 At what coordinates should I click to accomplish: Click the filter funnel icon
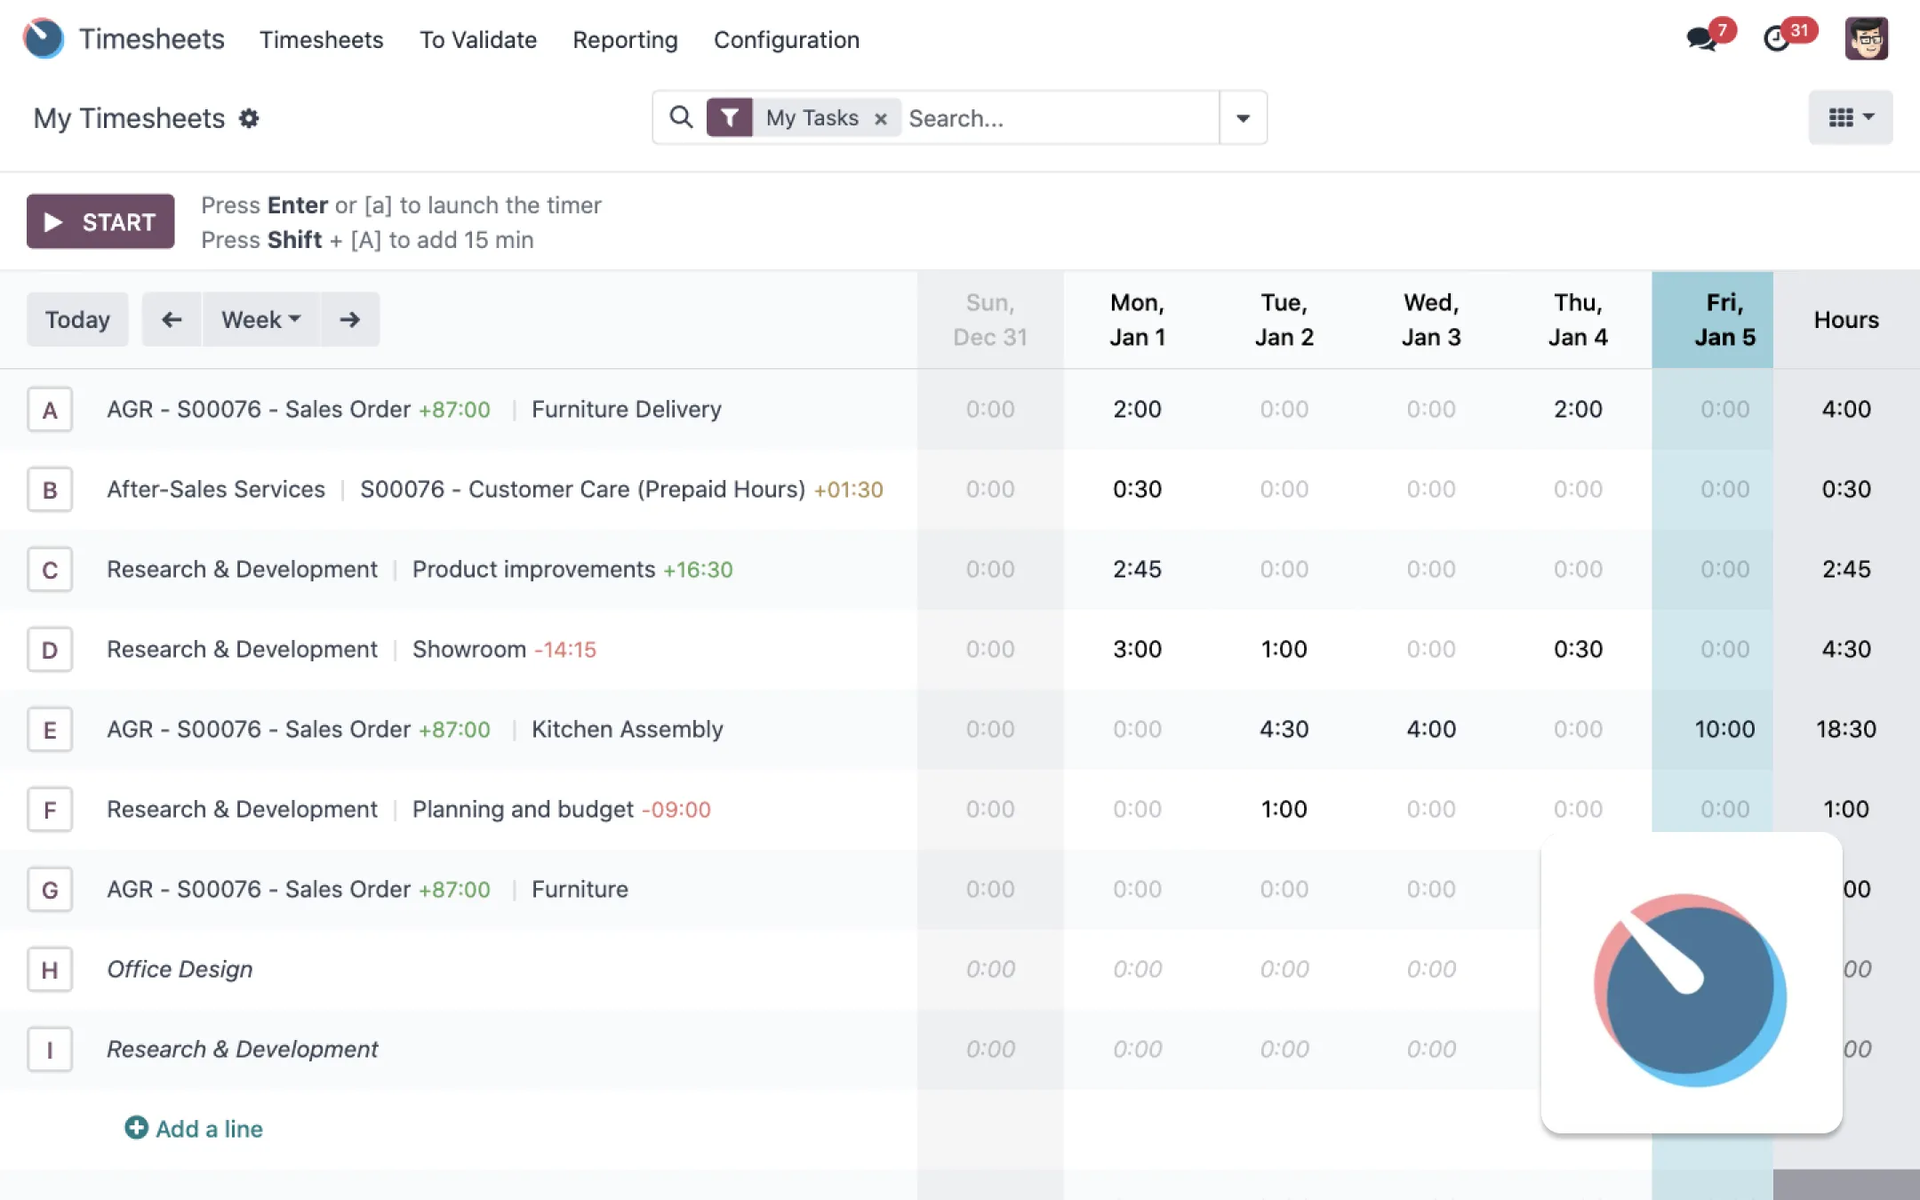730,117
